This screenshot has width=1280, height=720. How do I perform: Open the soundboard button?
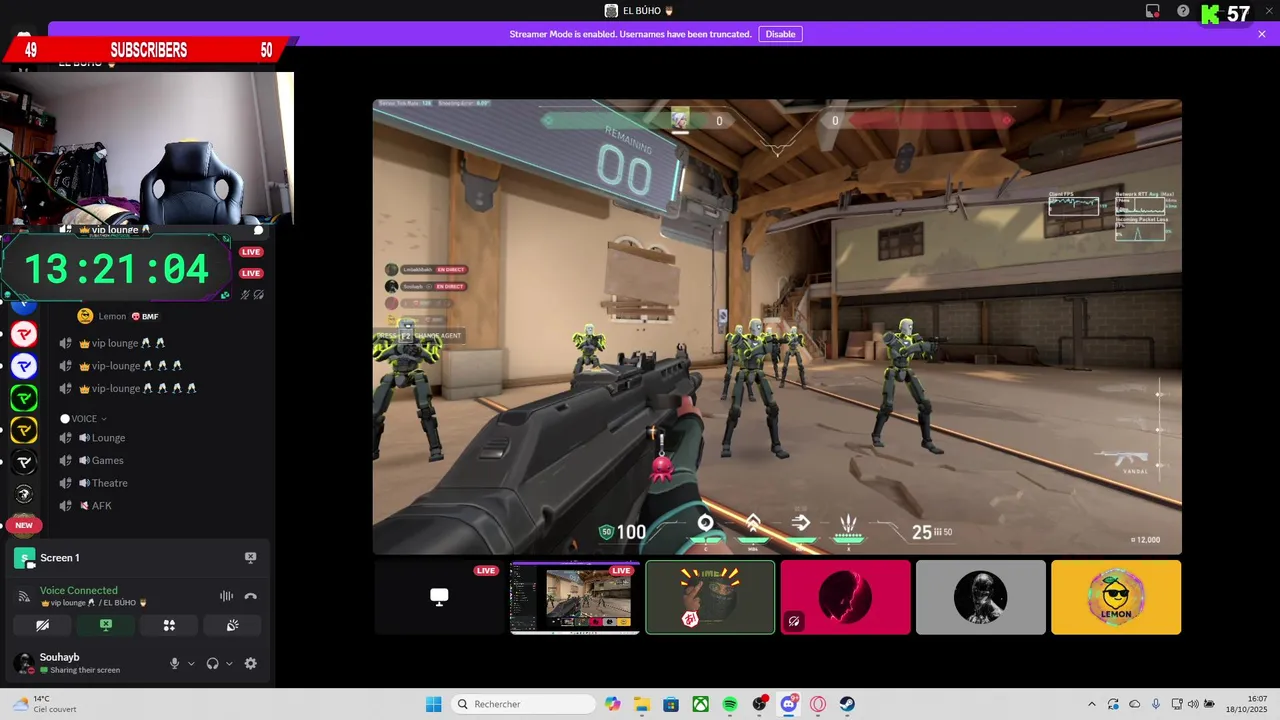[x=232, y=625]
